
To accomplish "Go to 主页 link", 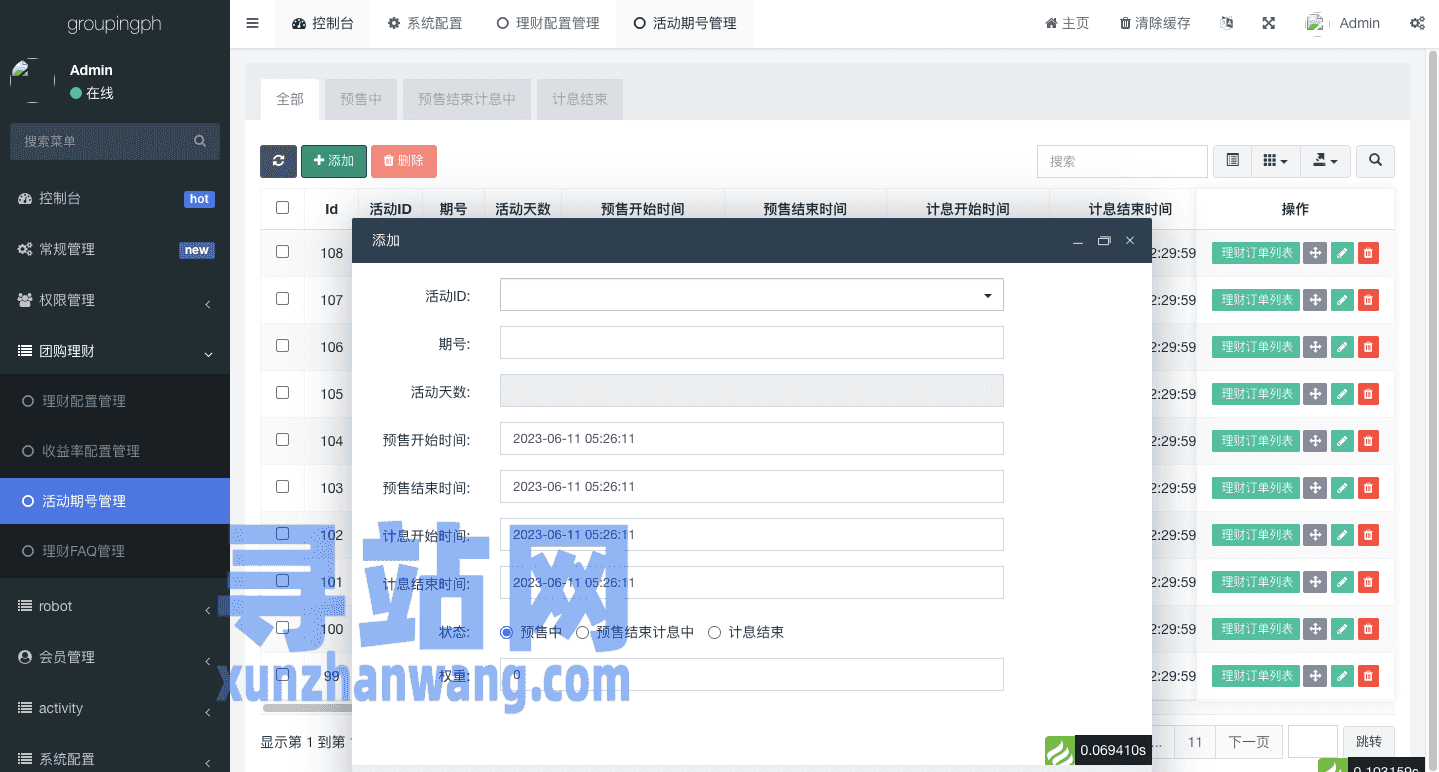I will pyautogui.click(x=1067, y=23).
